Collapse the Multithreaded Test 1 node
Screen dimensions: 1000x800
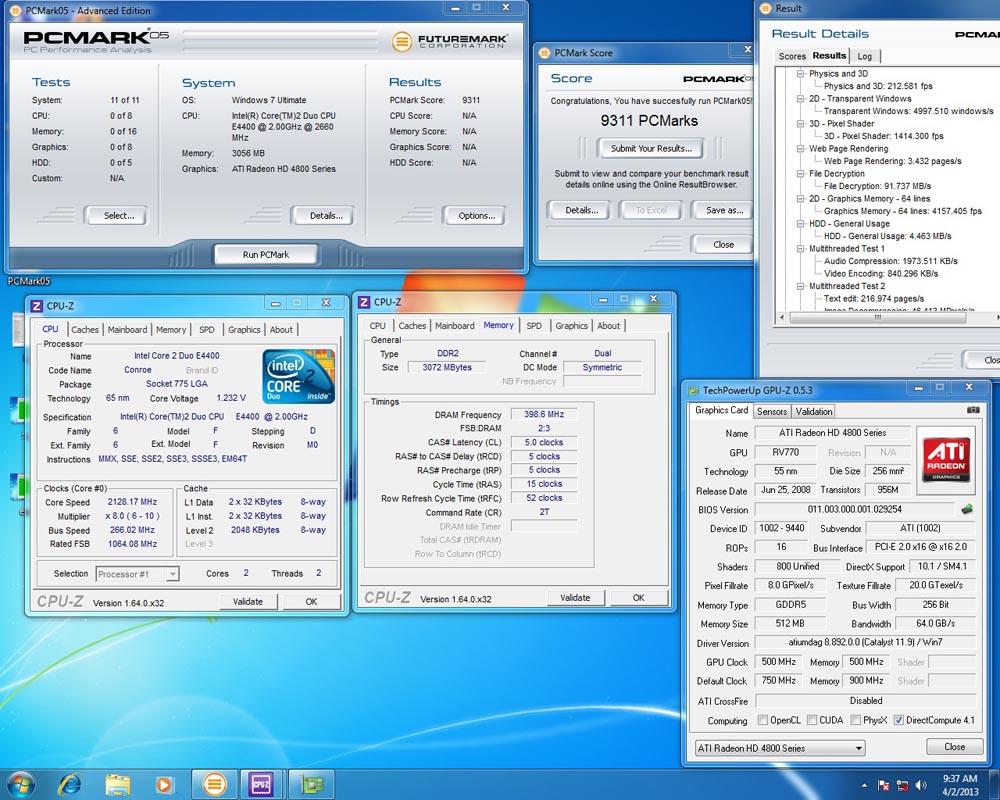[x=800, y=249]
